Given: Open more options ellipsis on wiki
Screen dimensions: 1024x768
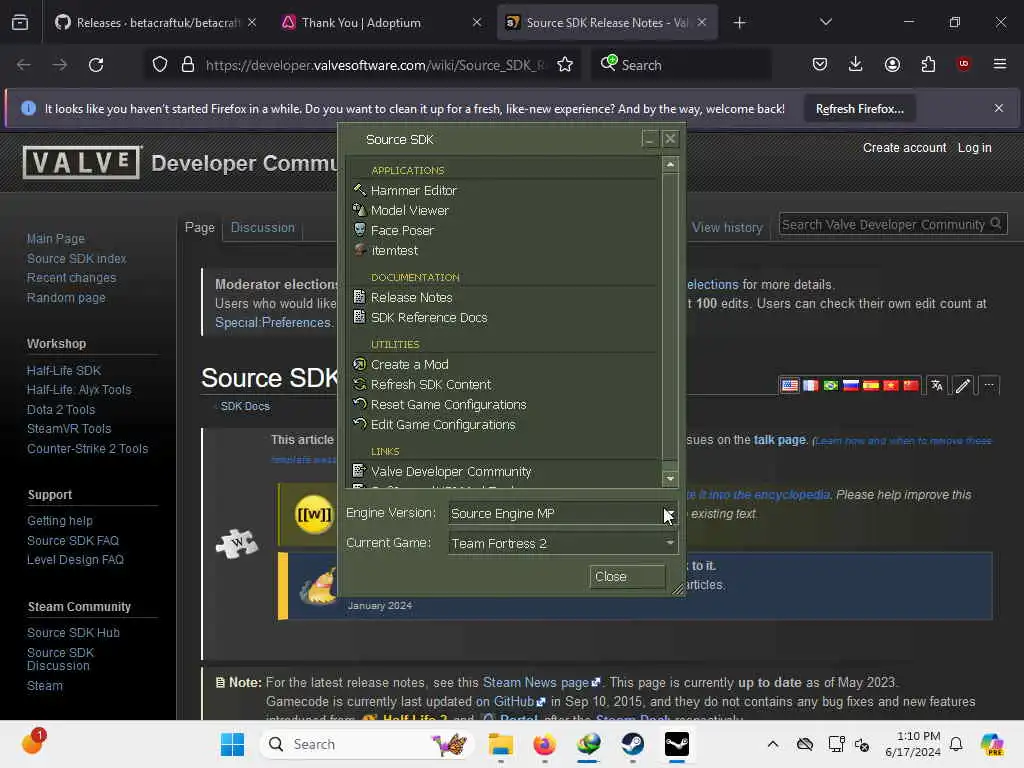Looking at the screenshot, I should 989,385.
